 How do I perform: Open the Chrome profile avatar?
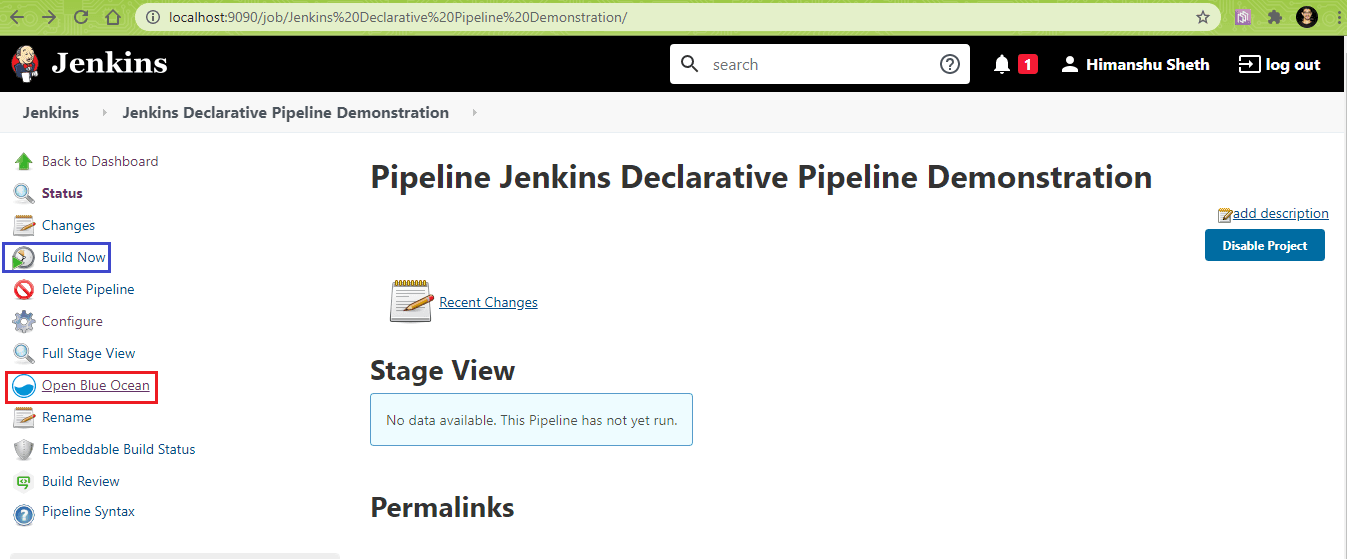point(1306,17)
